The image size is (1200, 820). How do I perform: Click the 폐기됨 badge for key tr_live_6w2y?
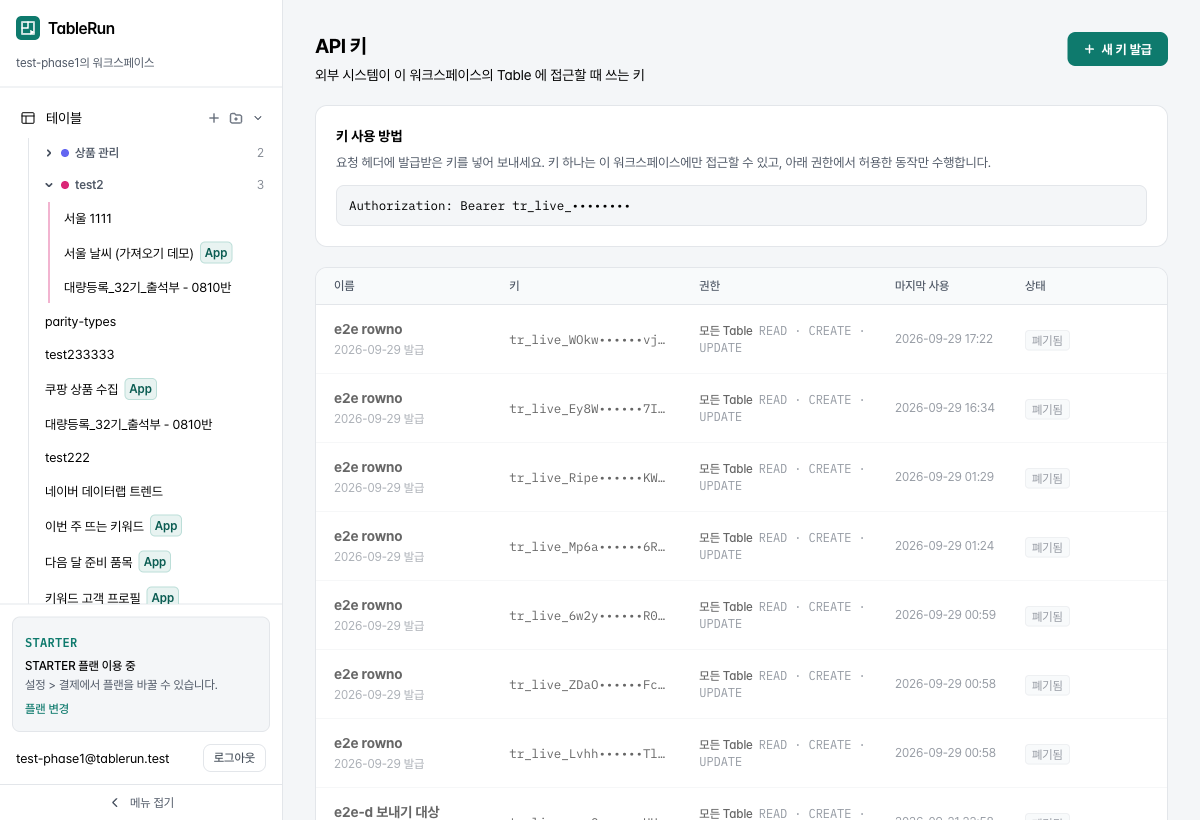tap(1047, 616)
